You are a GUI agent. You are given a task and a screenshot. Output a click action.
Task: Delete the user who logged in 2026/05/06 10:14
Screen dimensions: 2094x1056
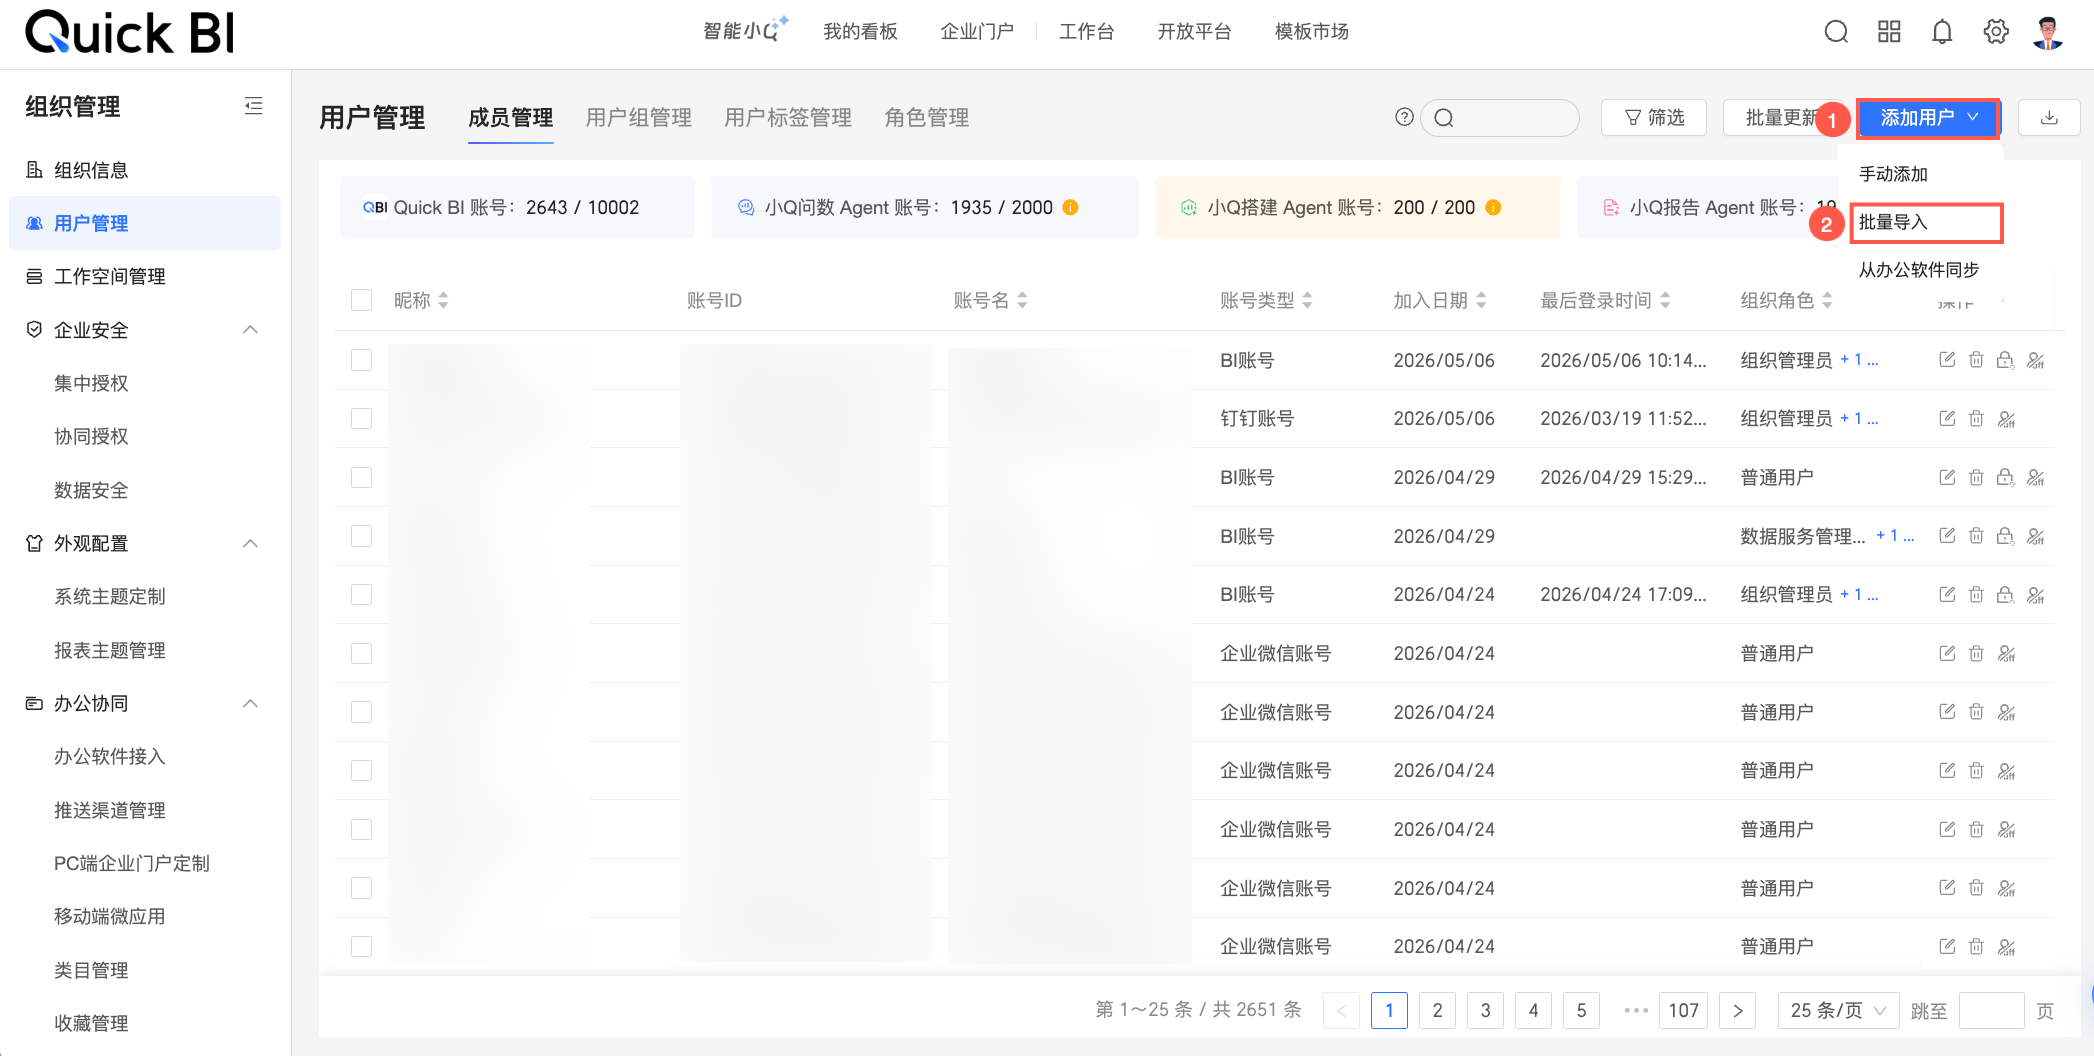click(x=1976, y=360)
